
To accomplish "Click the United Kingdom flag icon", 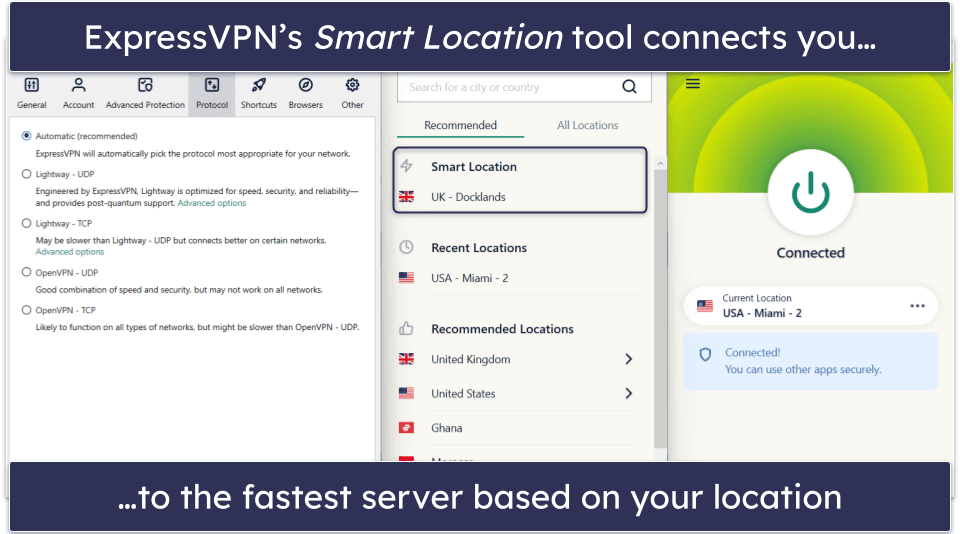I will (407, 359).
